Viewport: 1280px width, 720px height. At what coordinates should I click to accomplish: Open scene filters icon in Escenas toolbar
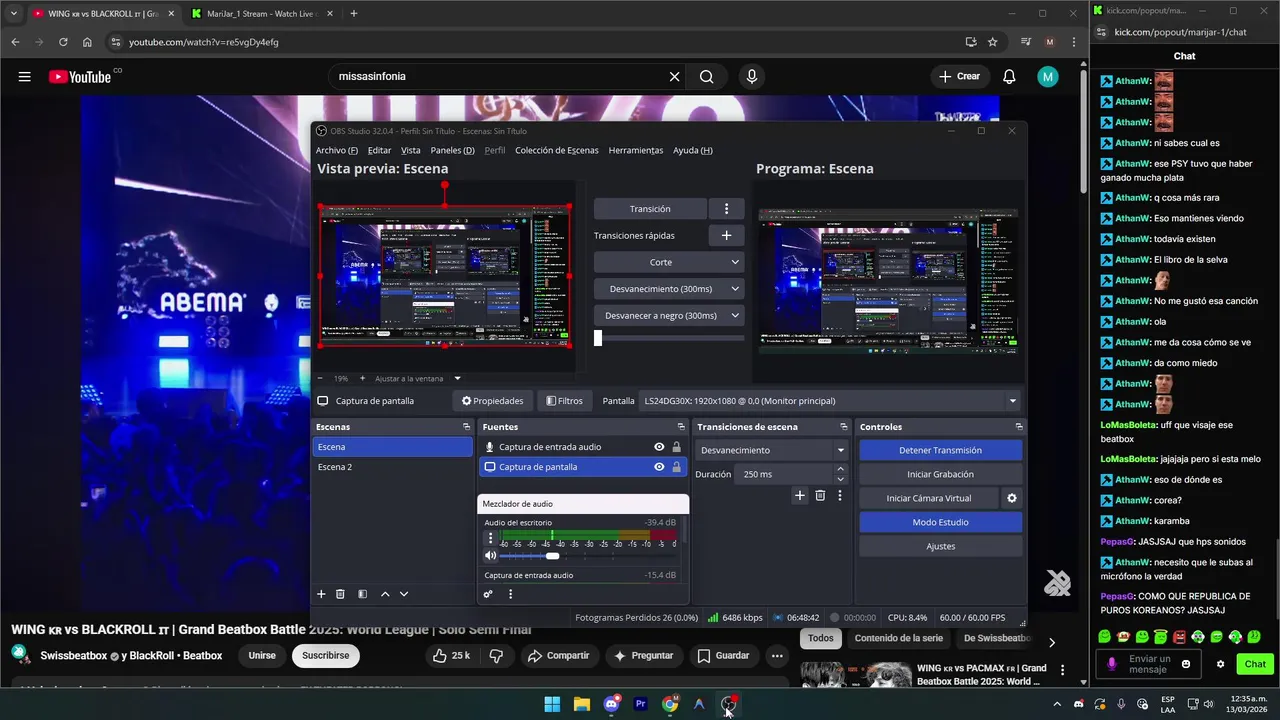[x=362, y=594]
